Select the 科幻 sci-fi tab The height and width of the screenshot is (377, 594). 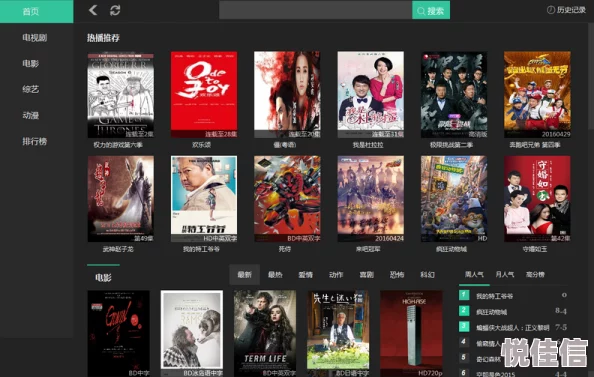point(427,275)
